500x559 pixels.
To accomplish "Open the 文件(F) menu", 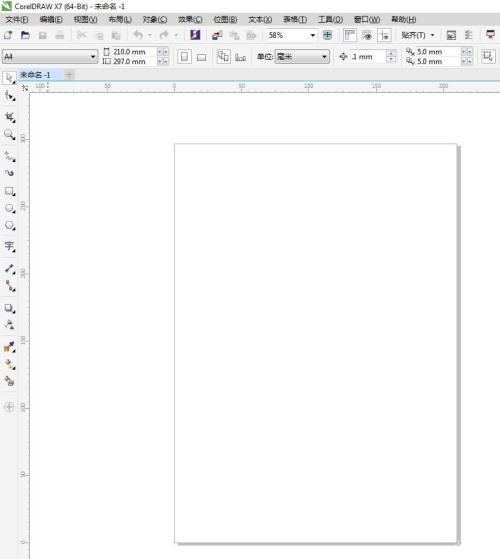I will pyautogui.click(x=17, y=19).
